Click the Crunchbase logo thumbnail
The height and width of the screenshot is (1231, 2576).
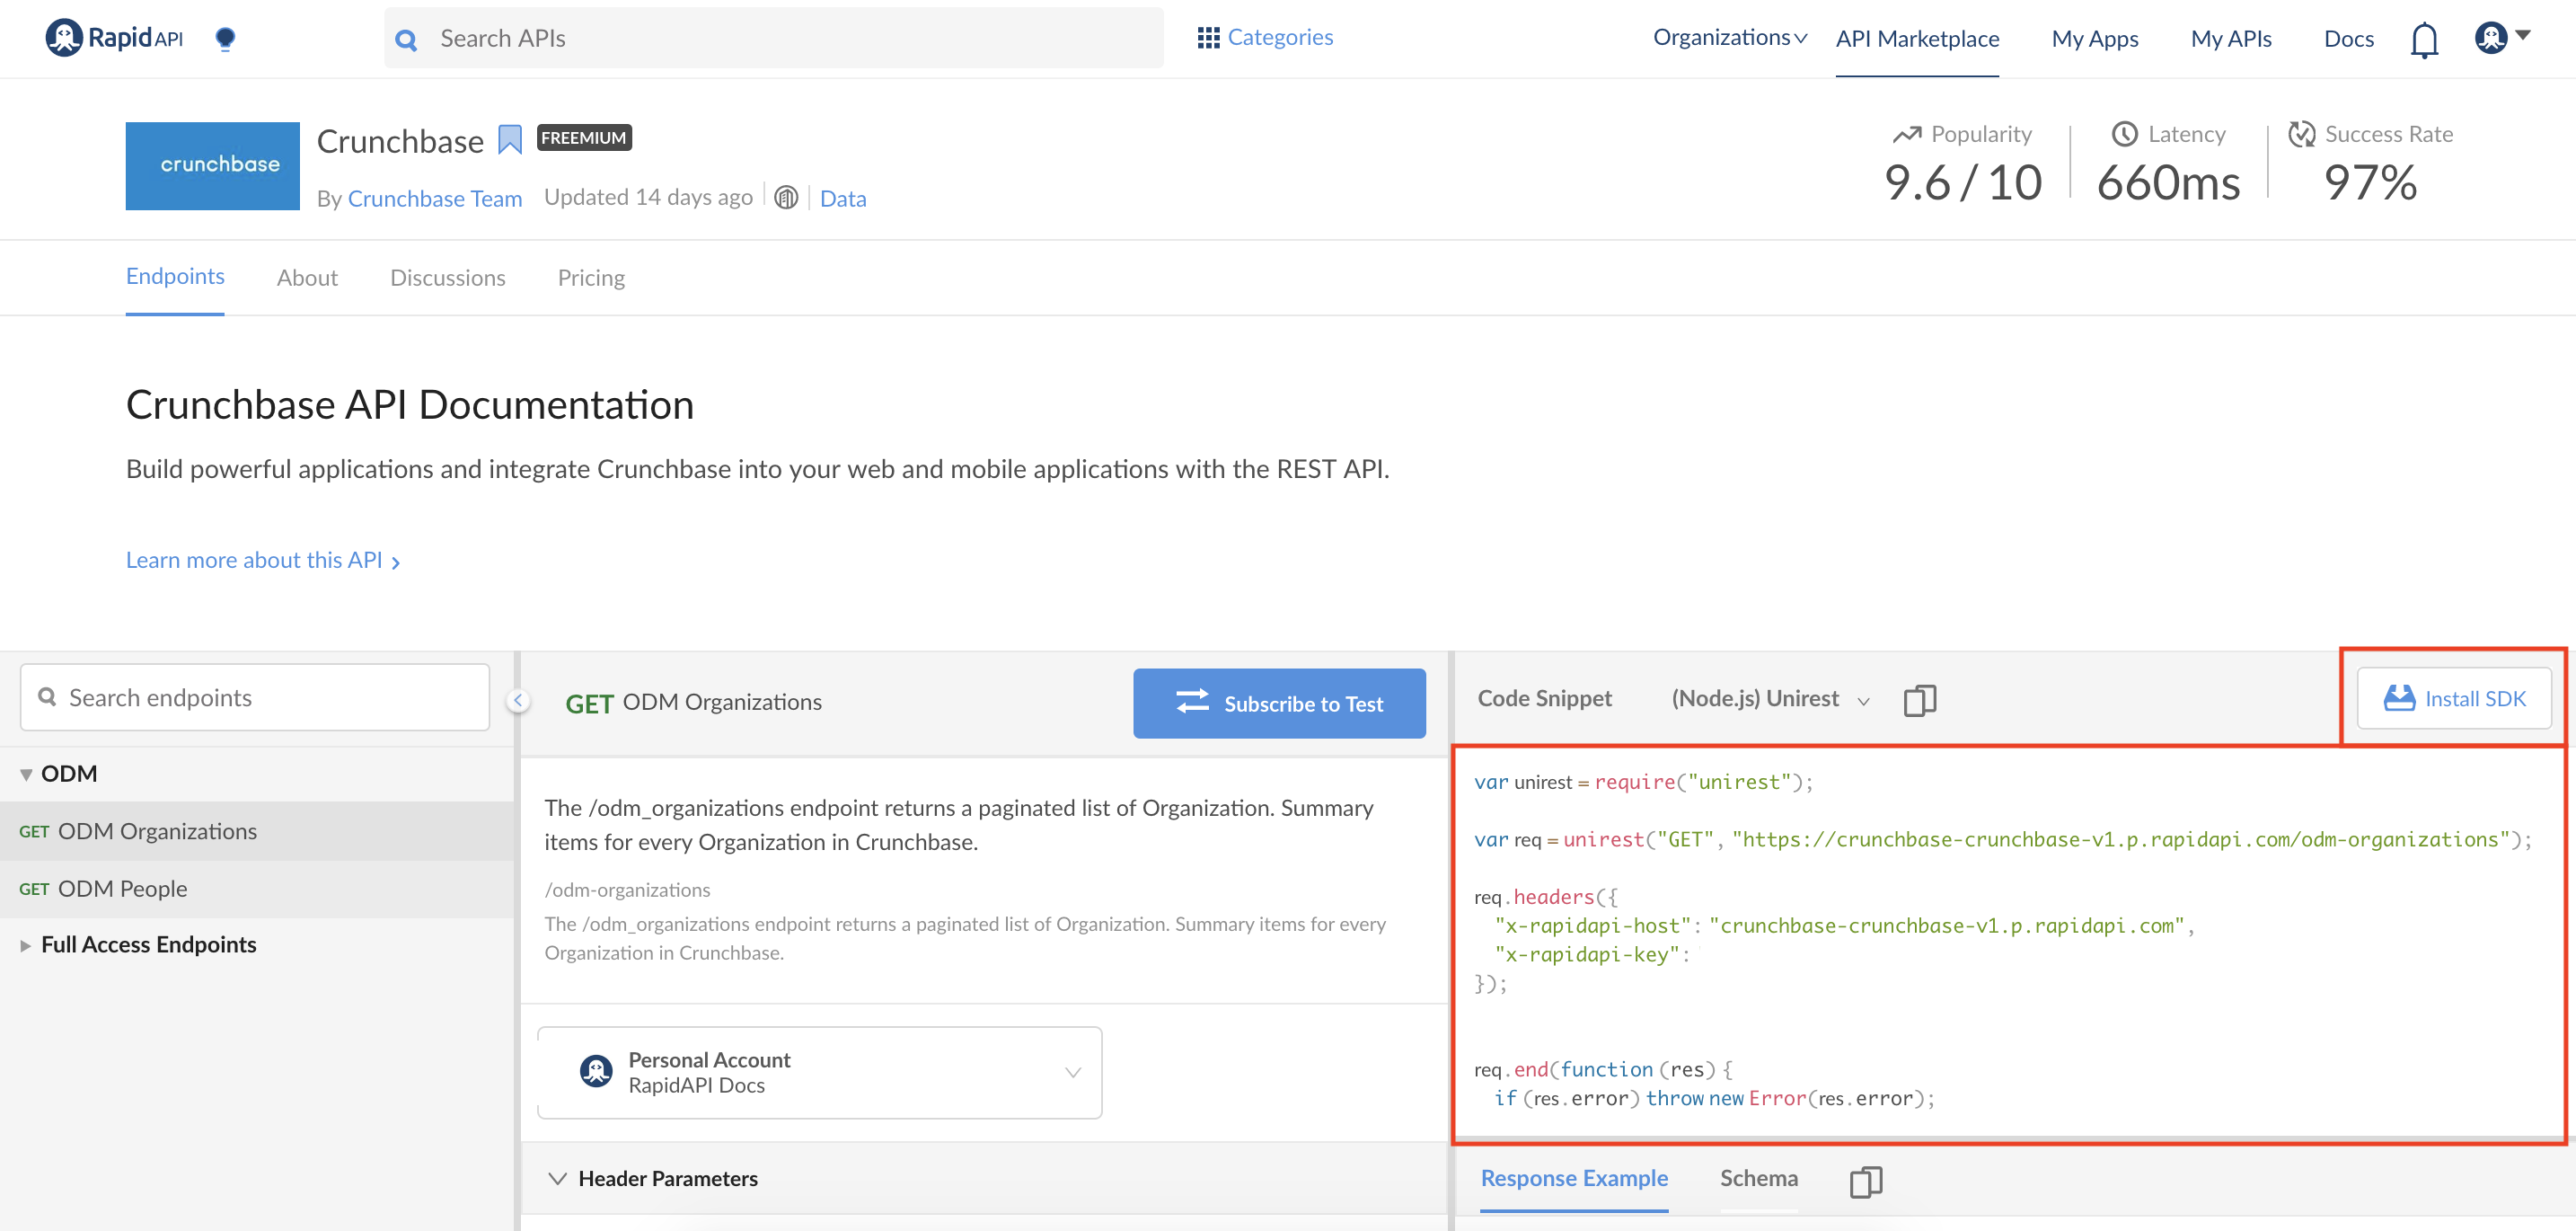click(x=212, y=166)
